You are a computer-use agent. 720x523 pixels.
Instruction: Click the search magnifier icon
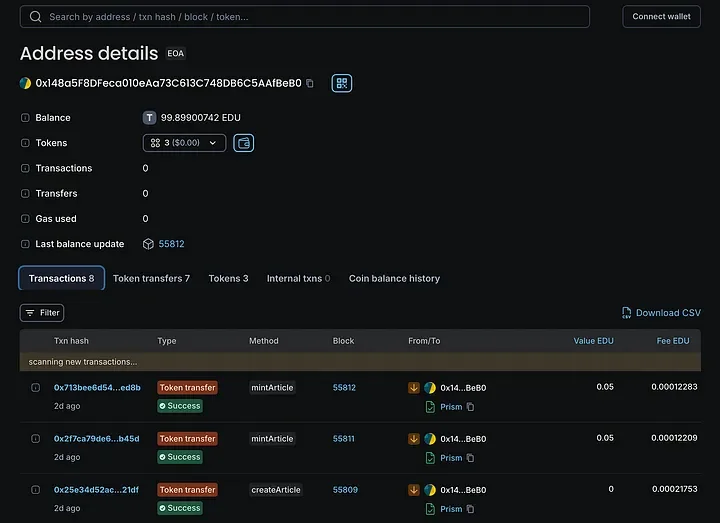[35, 17]
